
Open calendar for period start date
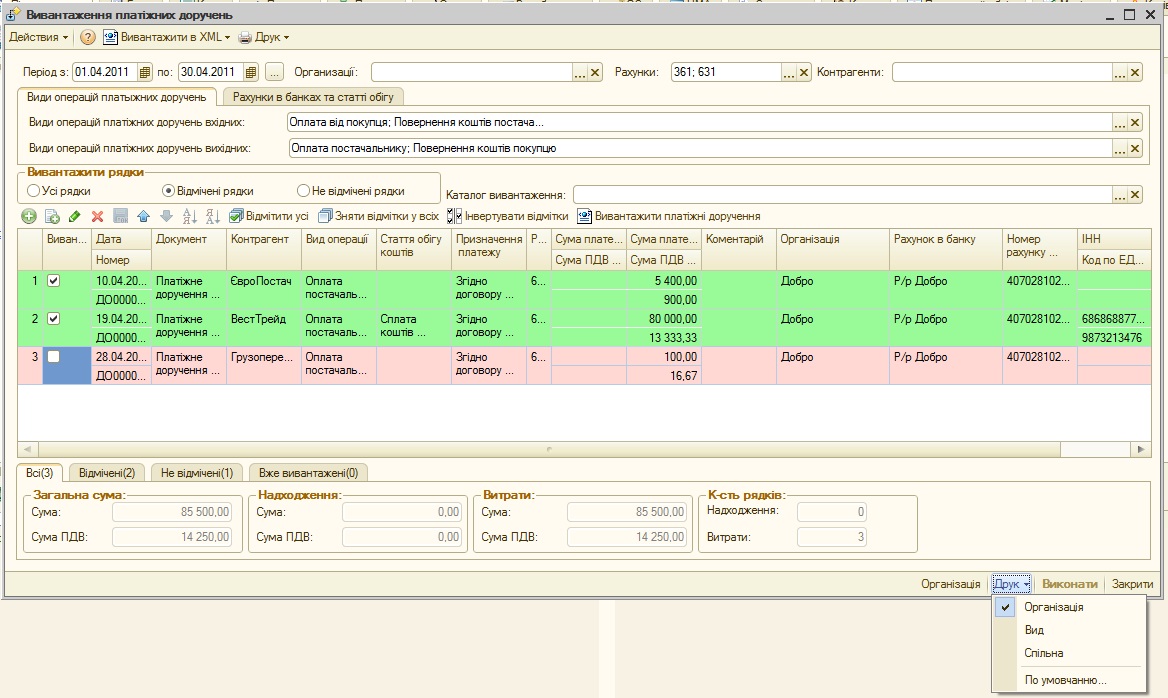click(145, 72)
